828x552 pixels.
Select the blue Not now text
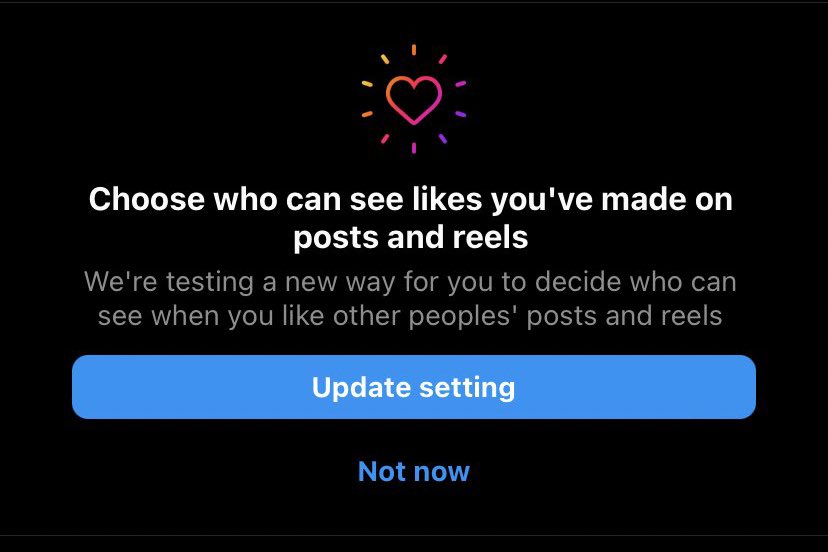coord(414,471)
